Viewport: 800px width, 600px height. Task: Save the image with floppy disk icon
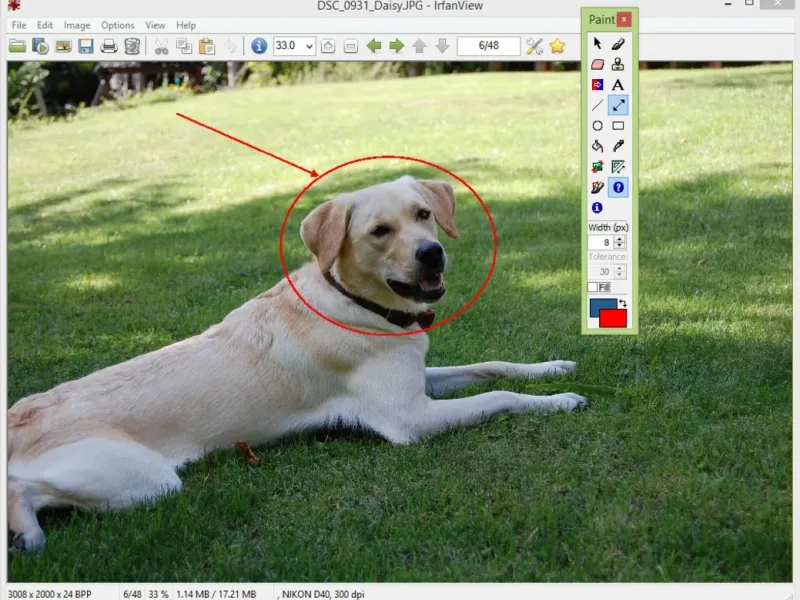coord(86,46)
